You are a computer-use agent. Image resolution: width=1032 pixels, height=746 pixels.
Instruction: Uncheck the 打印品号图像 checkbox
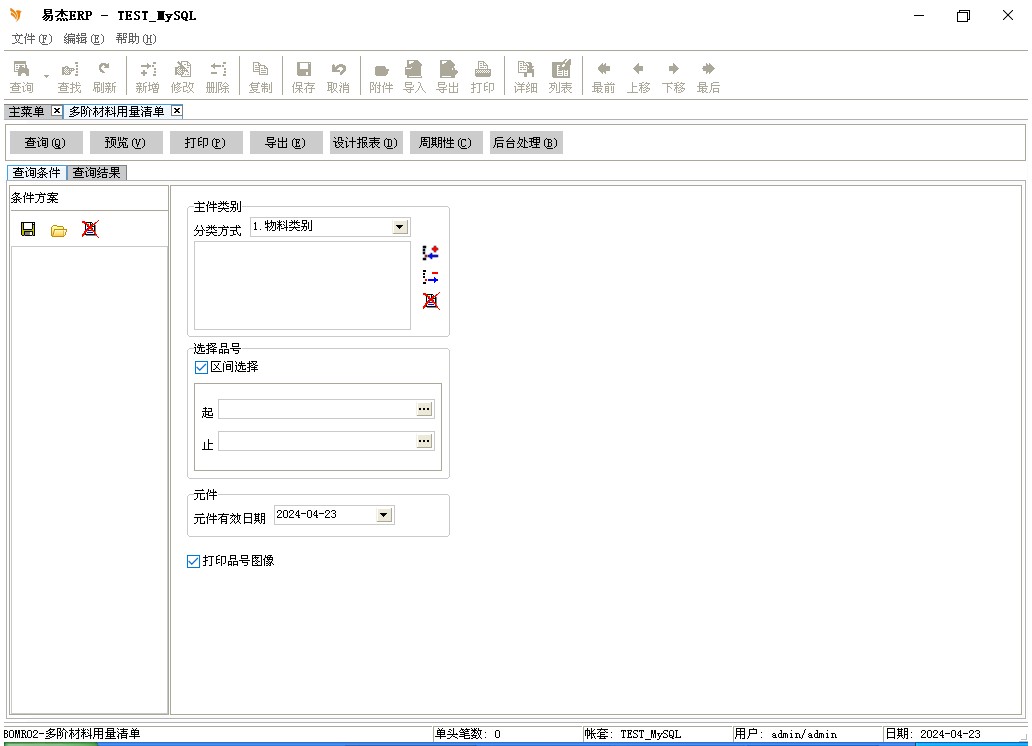click(194, 562)
